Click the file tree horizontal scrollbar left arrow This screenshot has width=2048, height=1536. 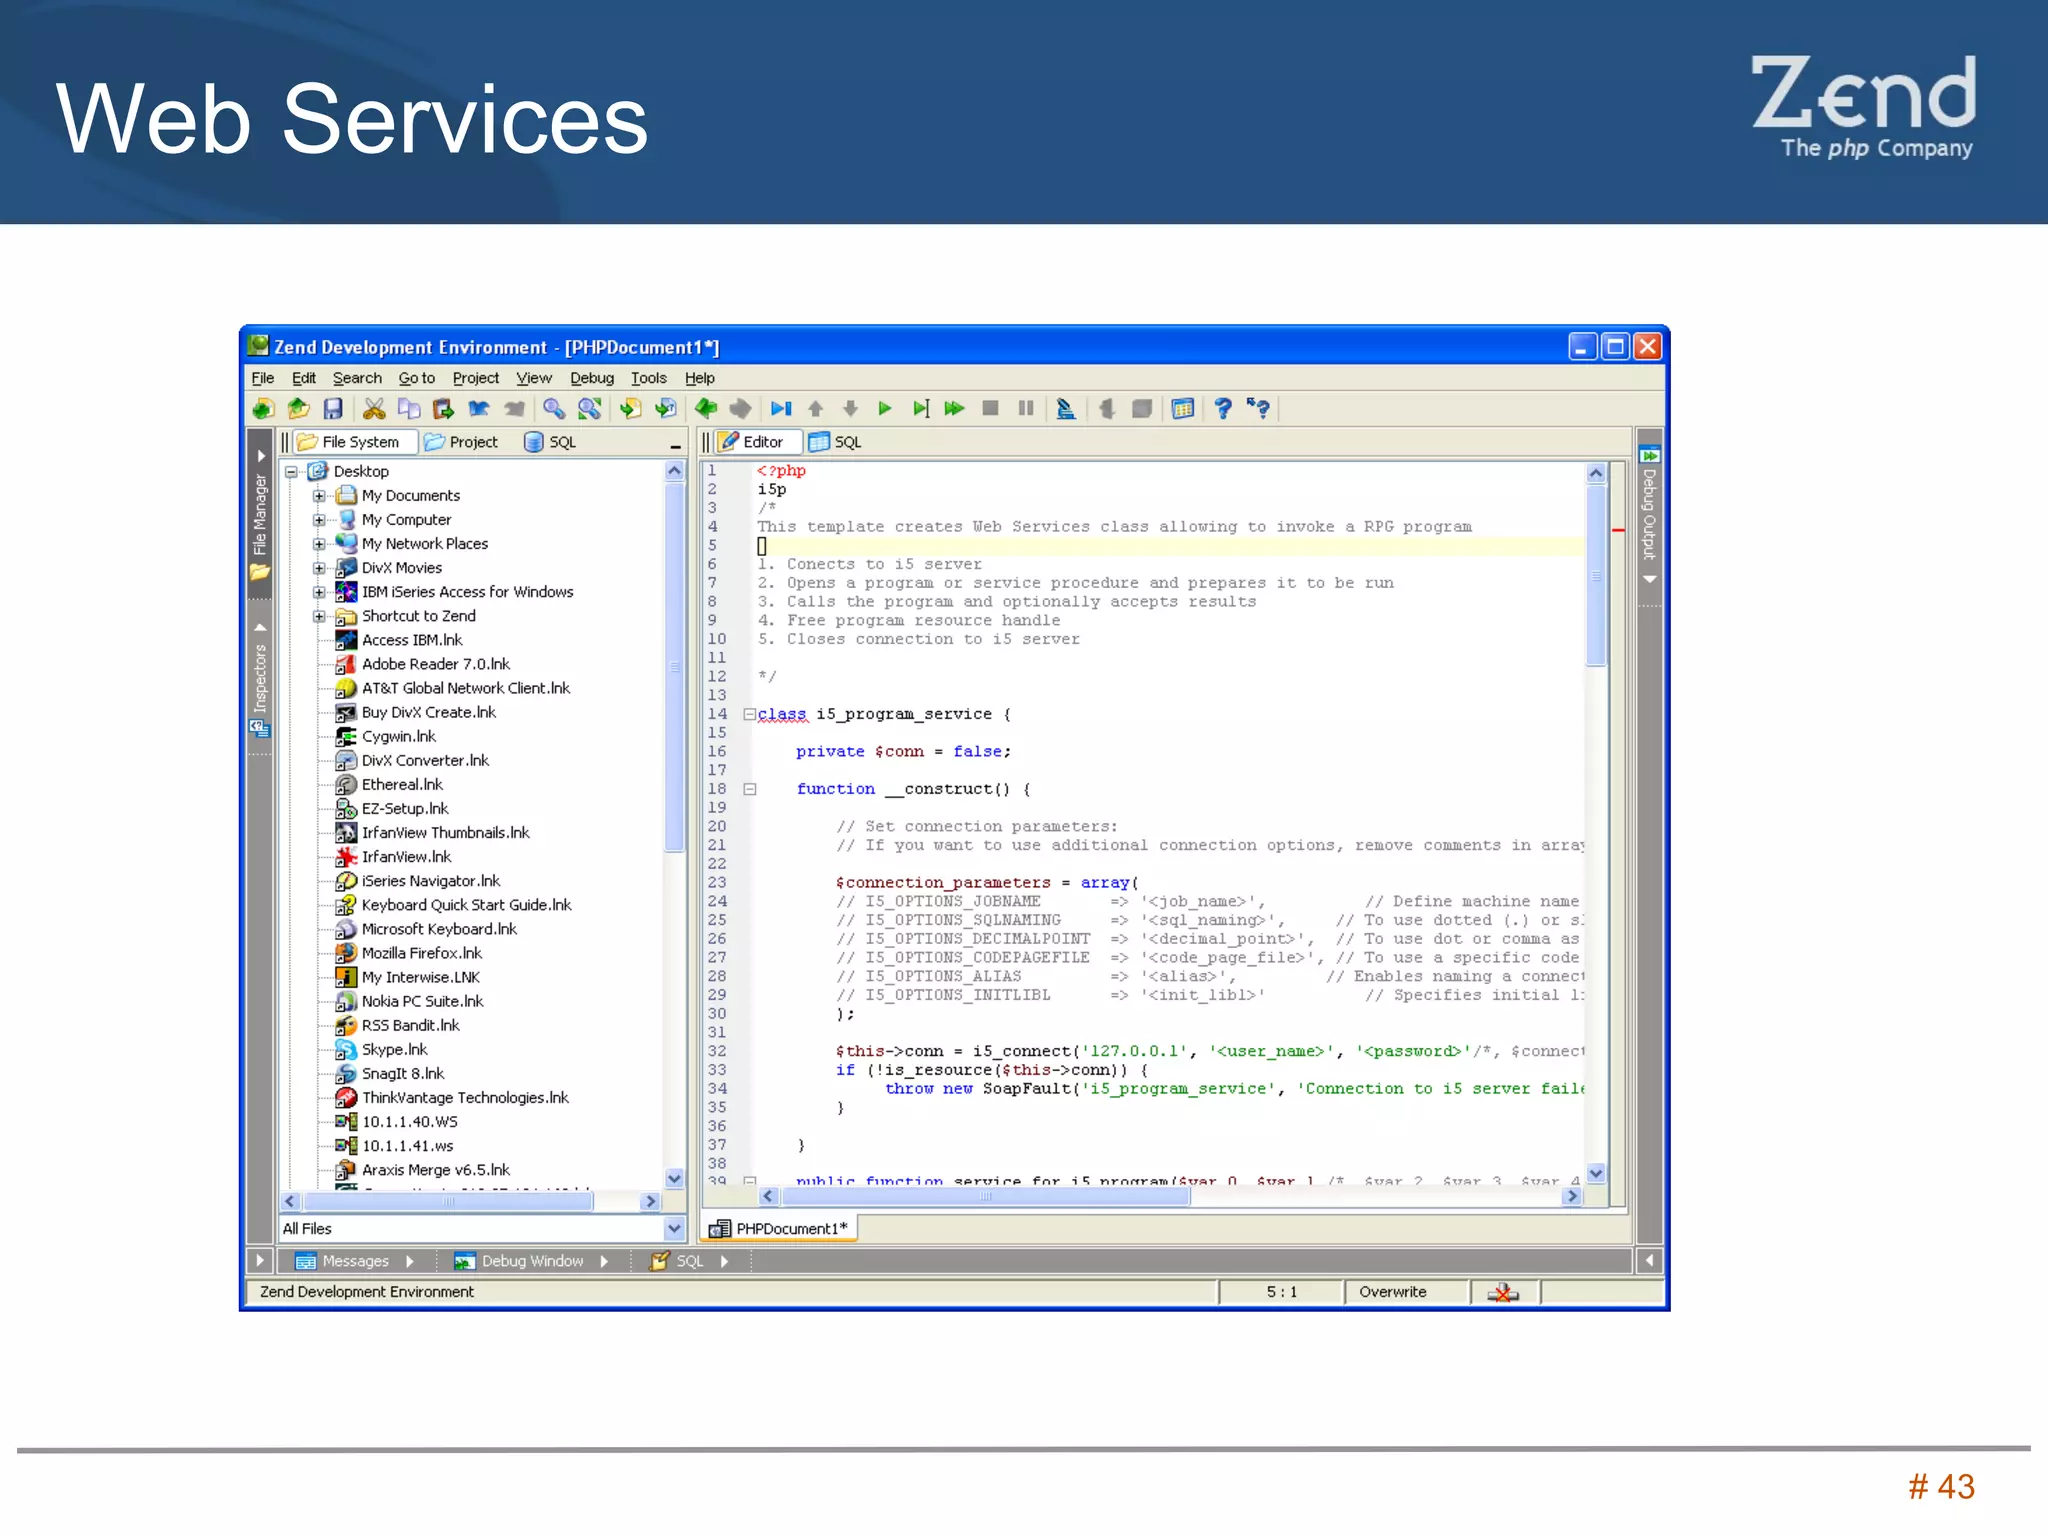click(290, 1201)
